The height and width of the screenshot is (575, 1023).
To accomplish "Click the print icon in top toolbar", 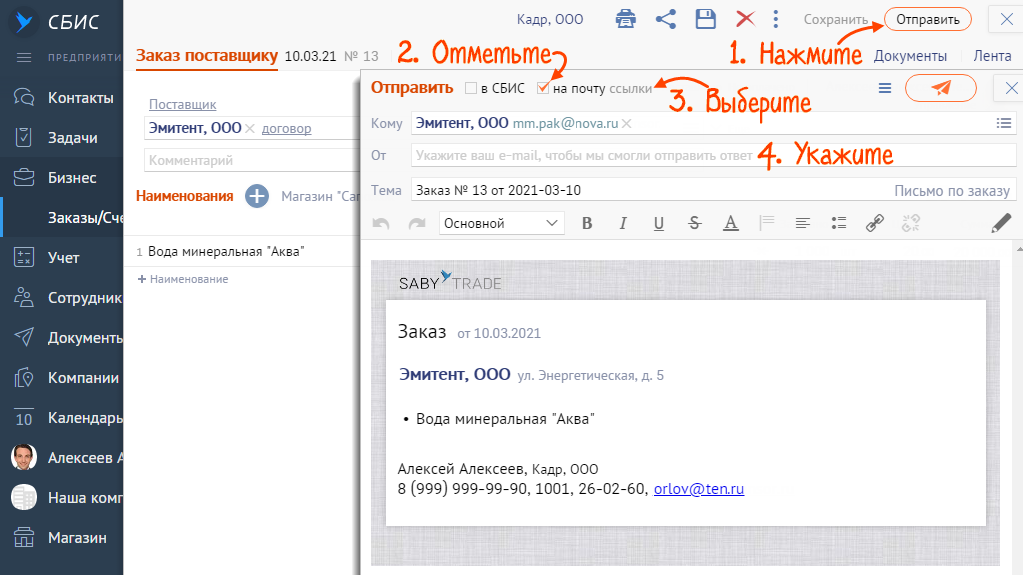I will coord(626,19).
